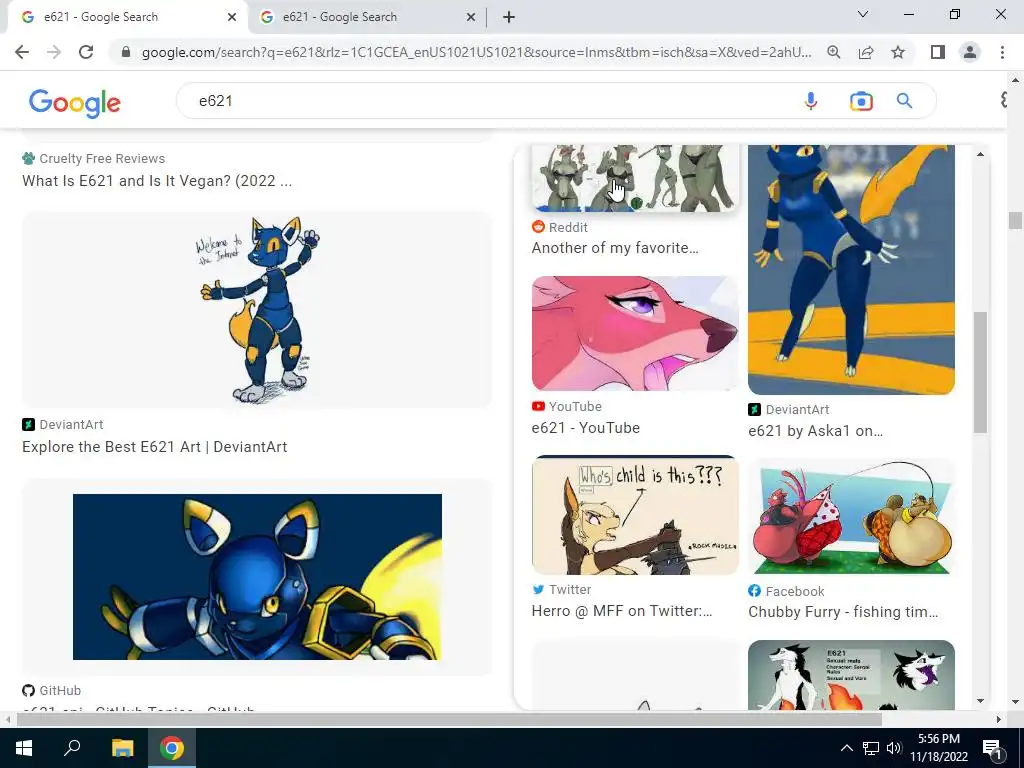Viewport: 1024px width, 768px height.
Task: Open 'Explore the Best E621 Art | DeviantArt' link
Action: pyautogui.click(x=155, y=447)
